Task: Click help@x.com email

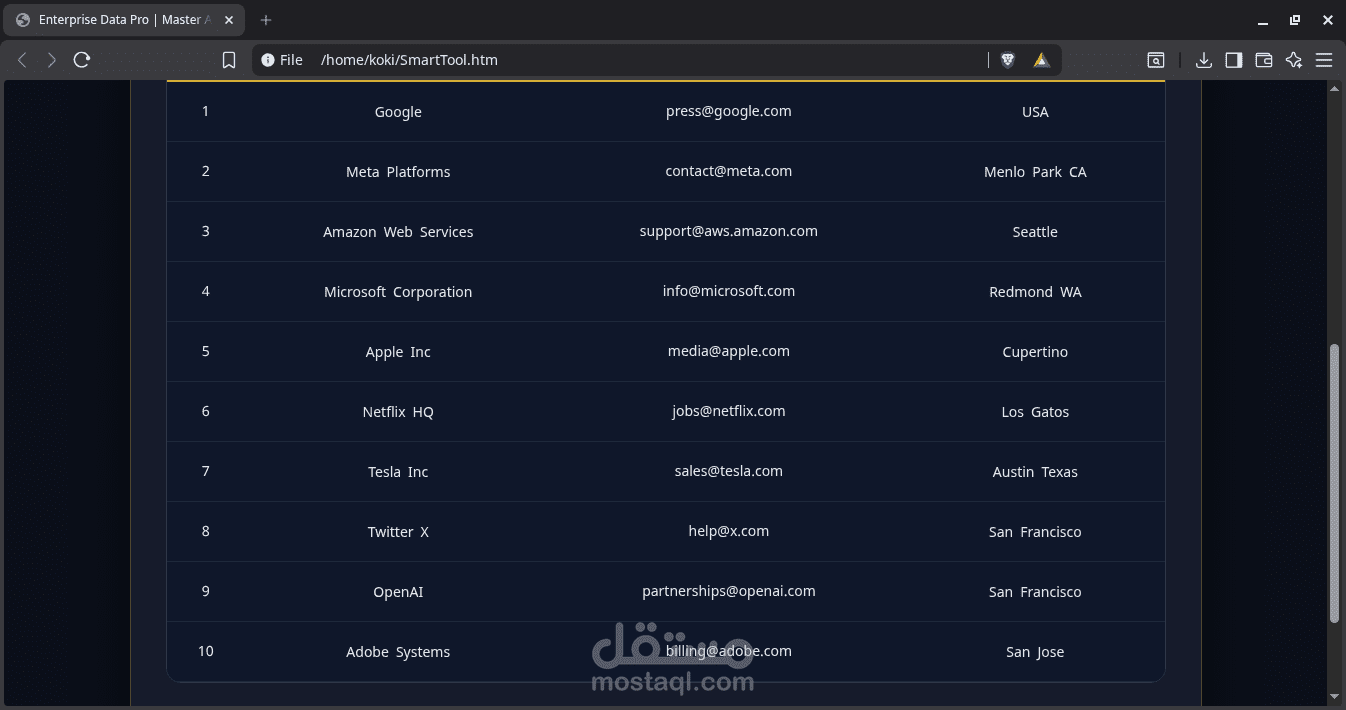Action: (x=728, y=531)
